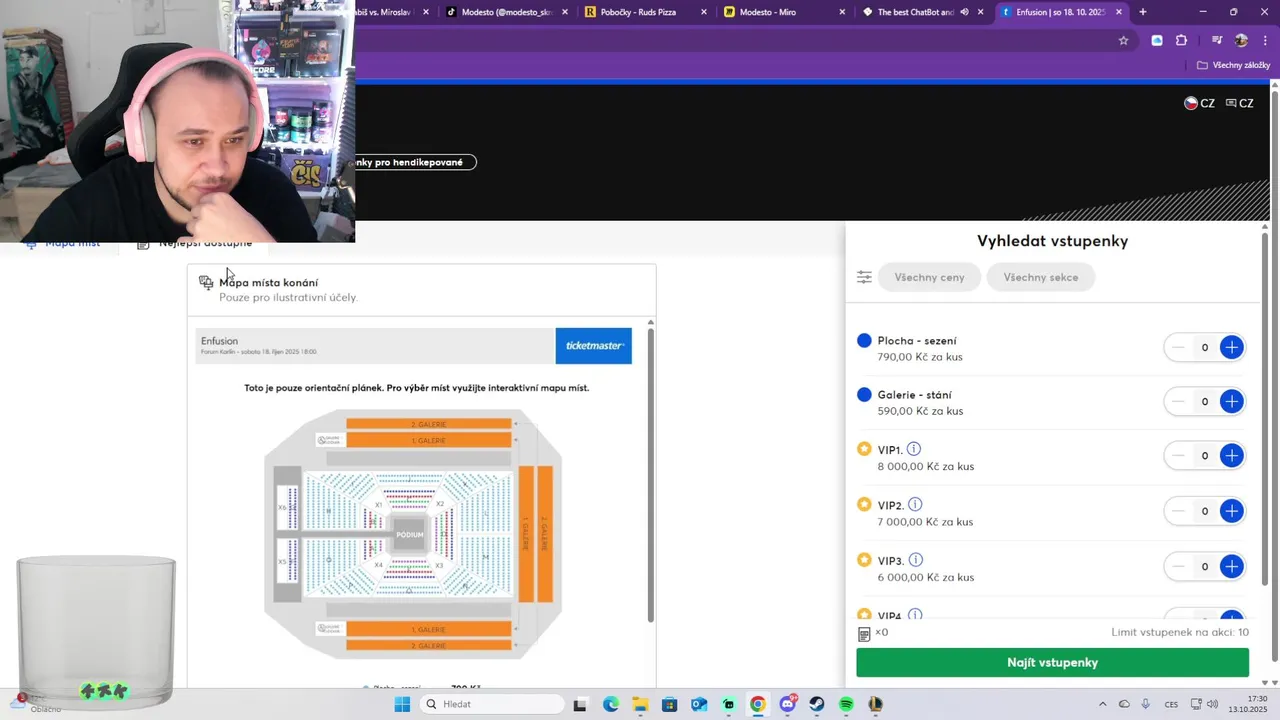This screenshot has height=720, width=1280.
Task: Mute the best ChatBot tab audio icon
Action: [x=964, y=12]
